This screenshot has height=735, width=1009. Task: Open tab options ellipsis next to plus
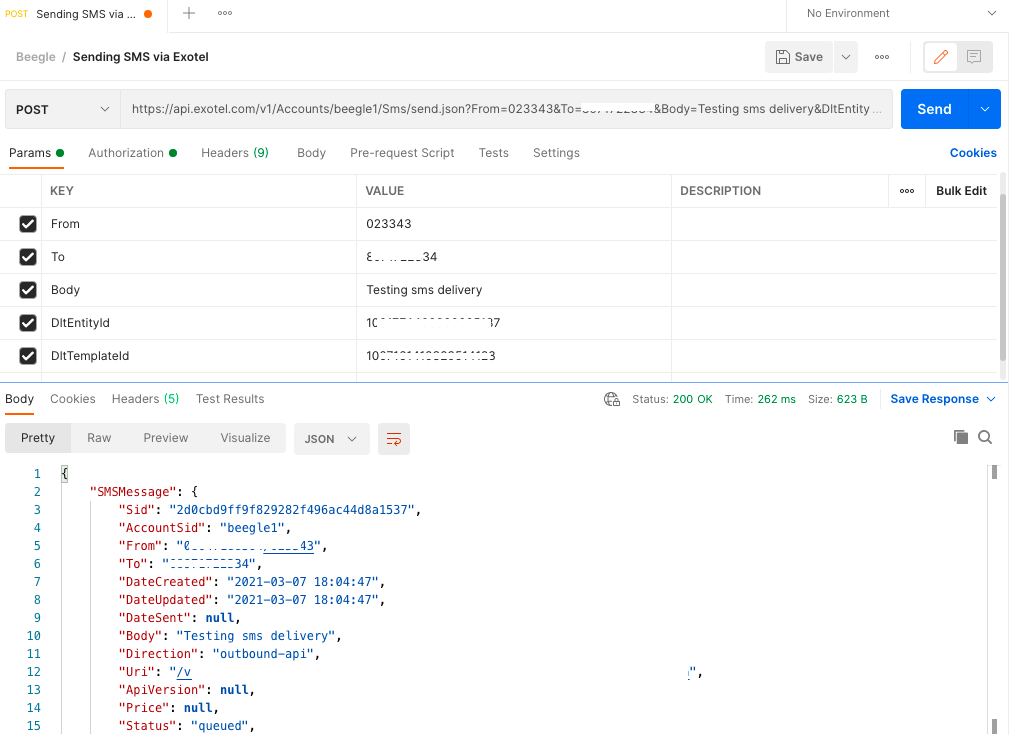pos(225,13)
